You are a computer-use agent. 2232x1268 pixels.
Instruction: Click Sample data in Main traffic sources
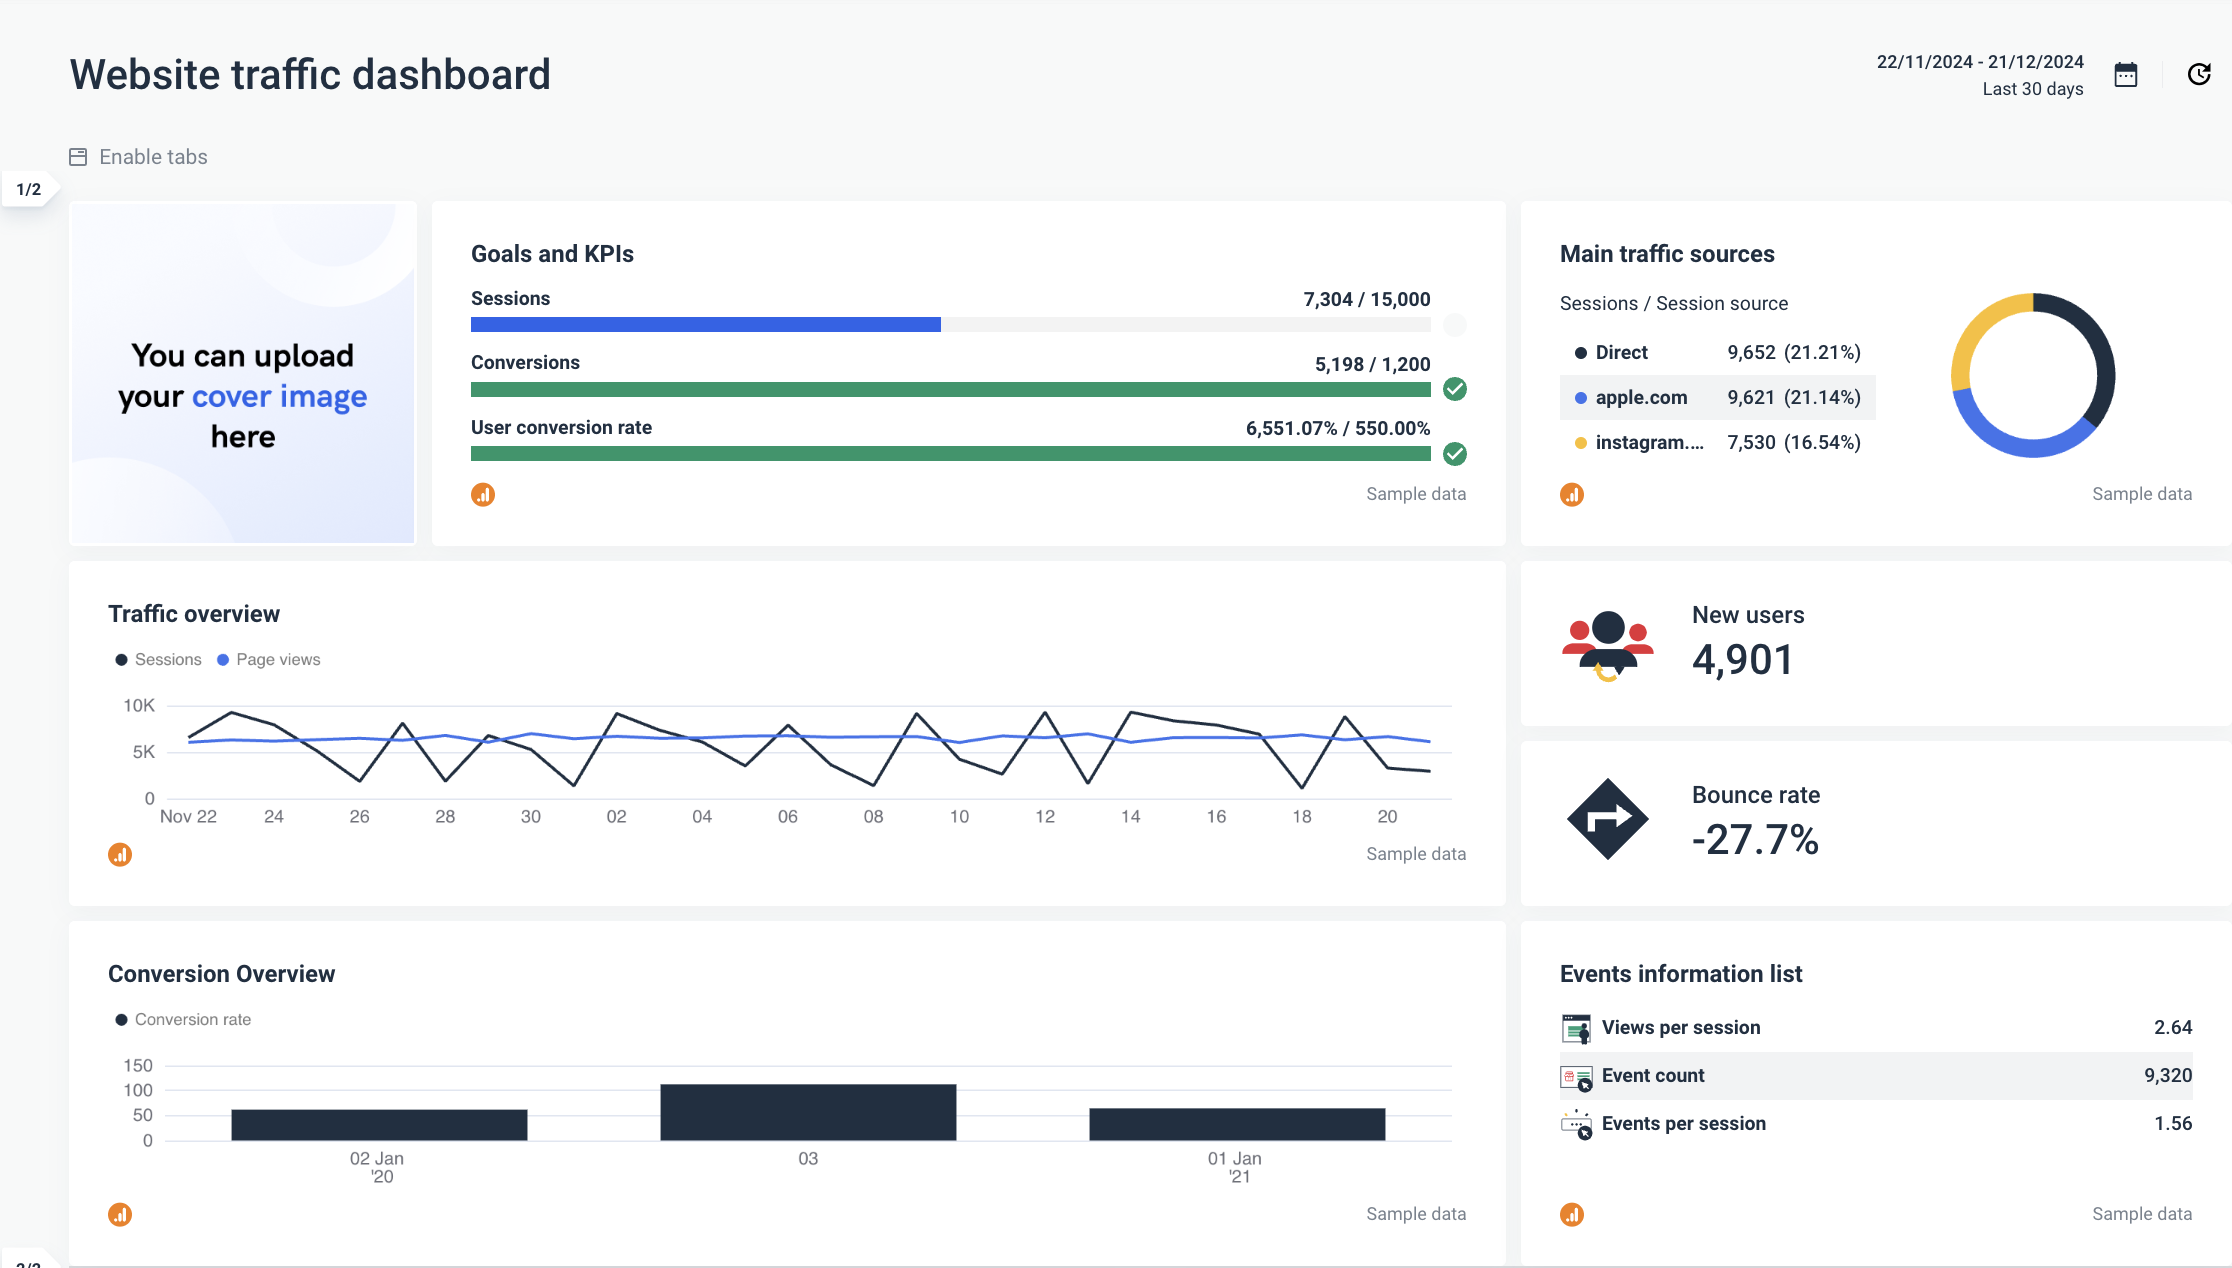tap(2142, 494)
